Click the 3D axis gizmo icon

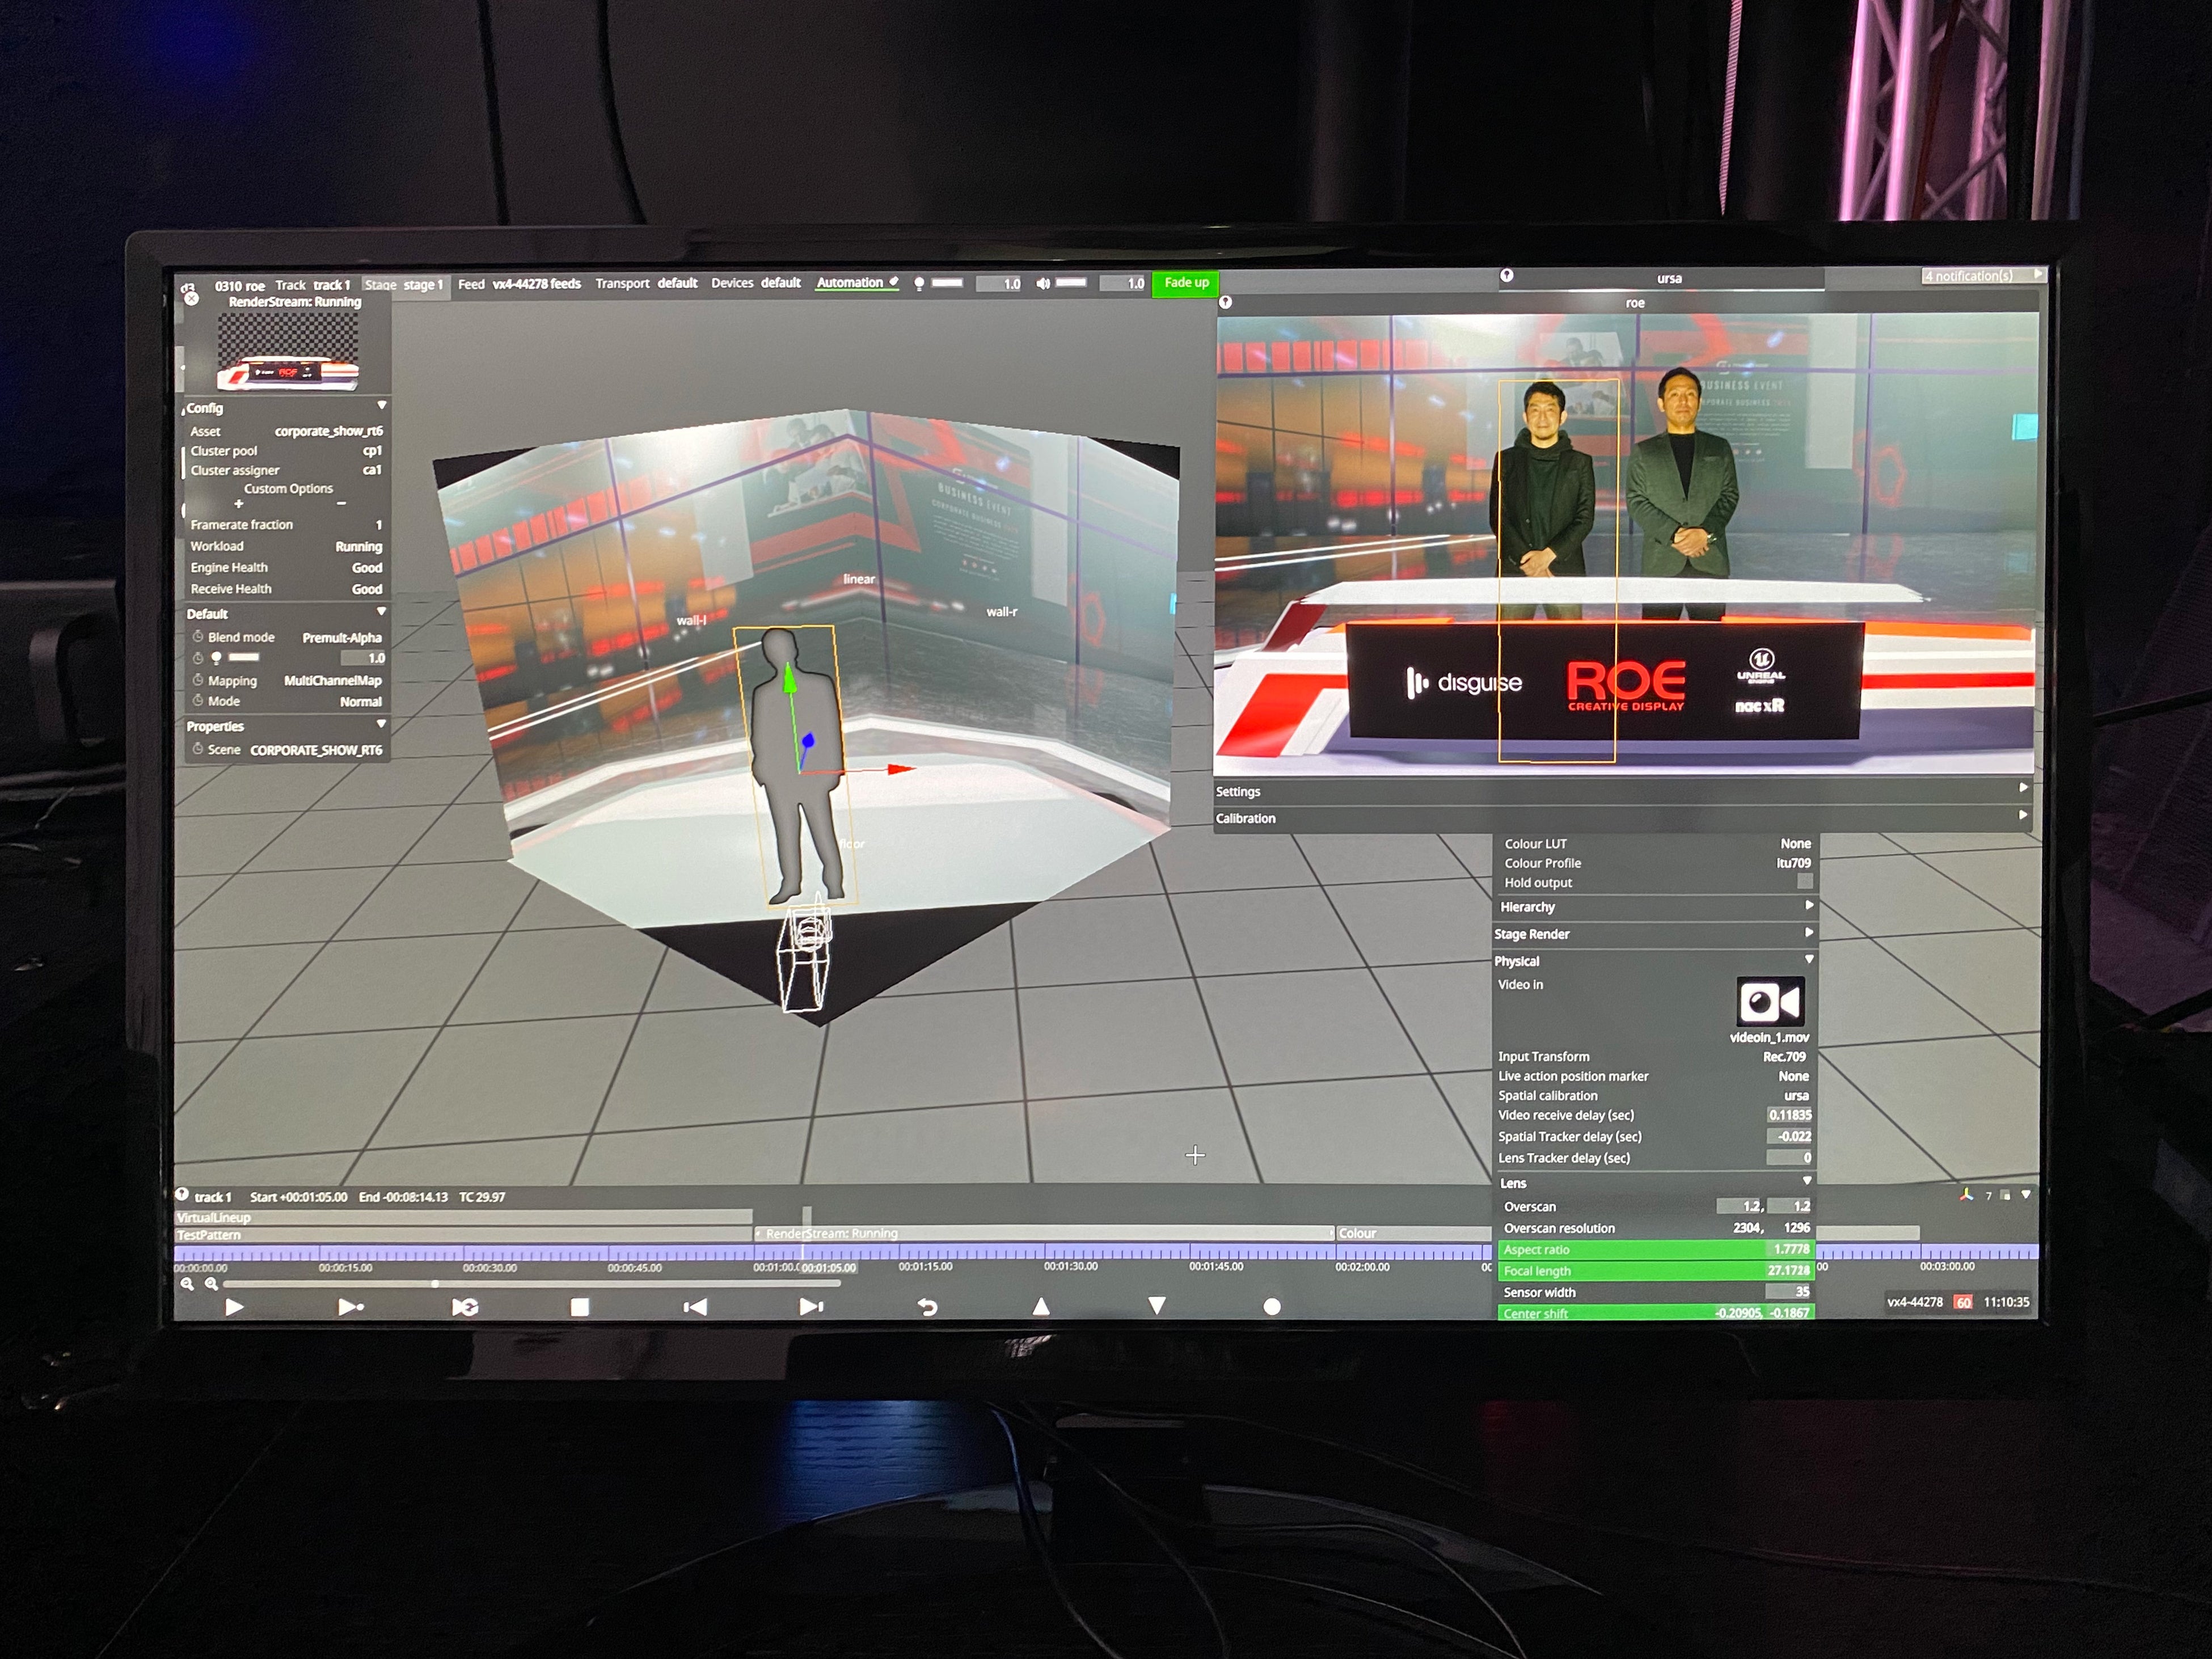(1966, 1194)
